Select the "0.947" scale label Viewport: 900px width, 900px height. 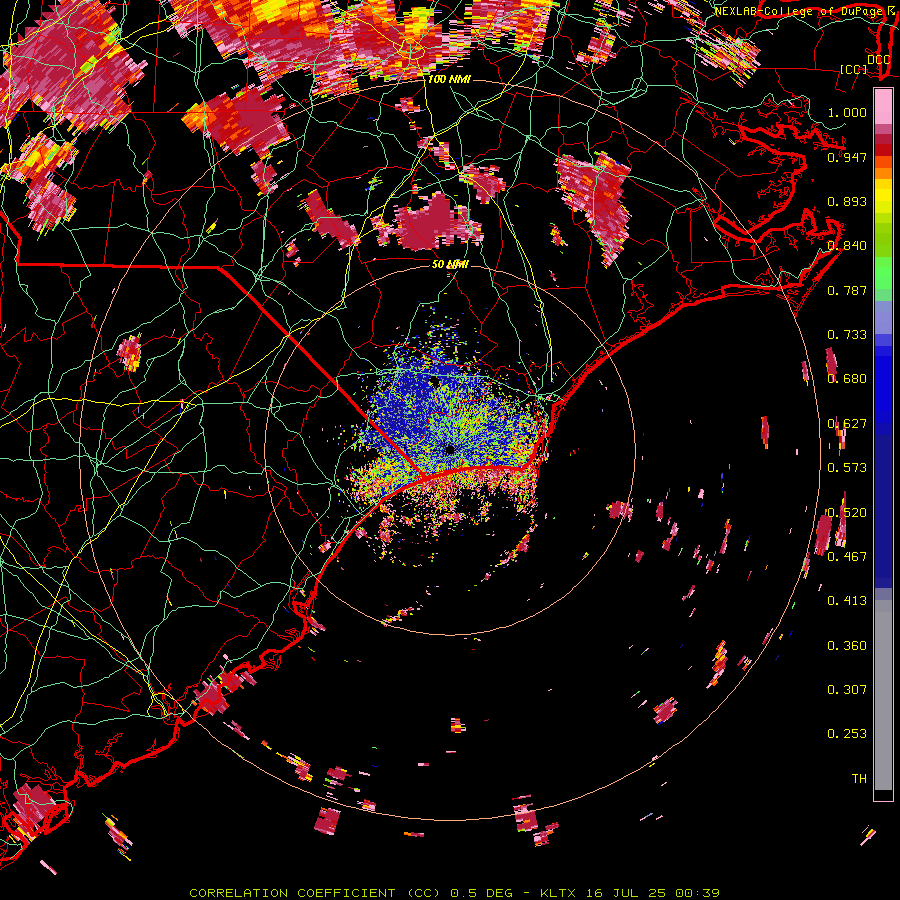[847, 157]
